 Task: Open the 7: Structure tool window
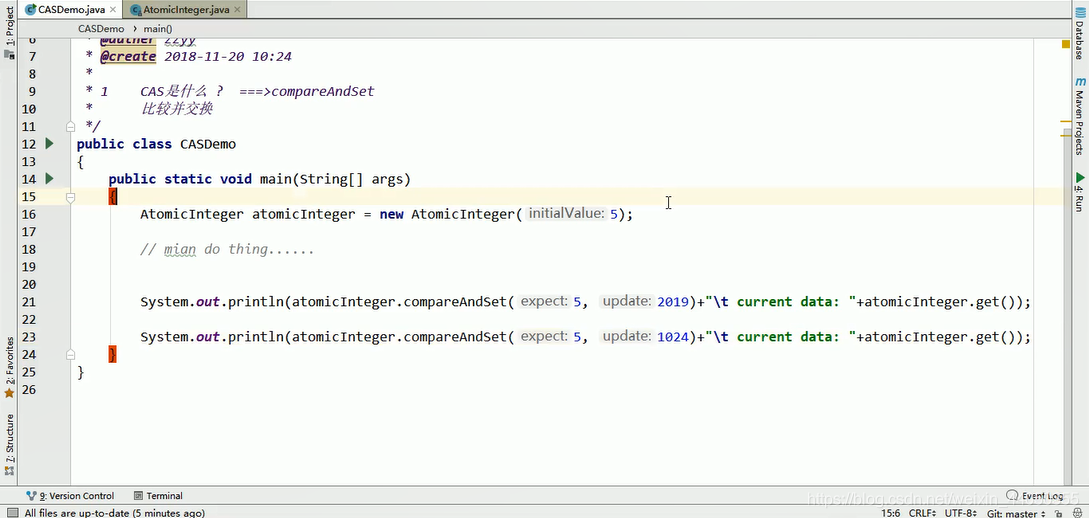[x=9, y=439]
